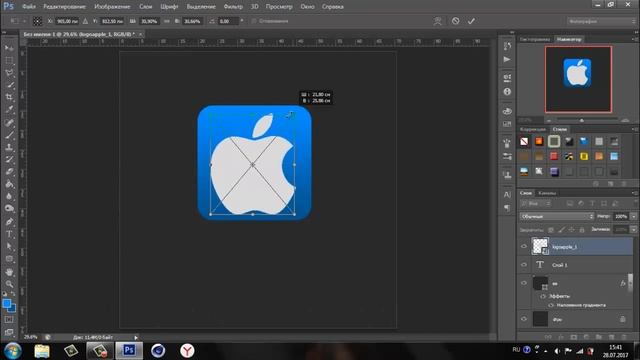Open the Actions panel play icon
Image resolution: width=640 pixels, height=360 pixels.
[507, 60]
